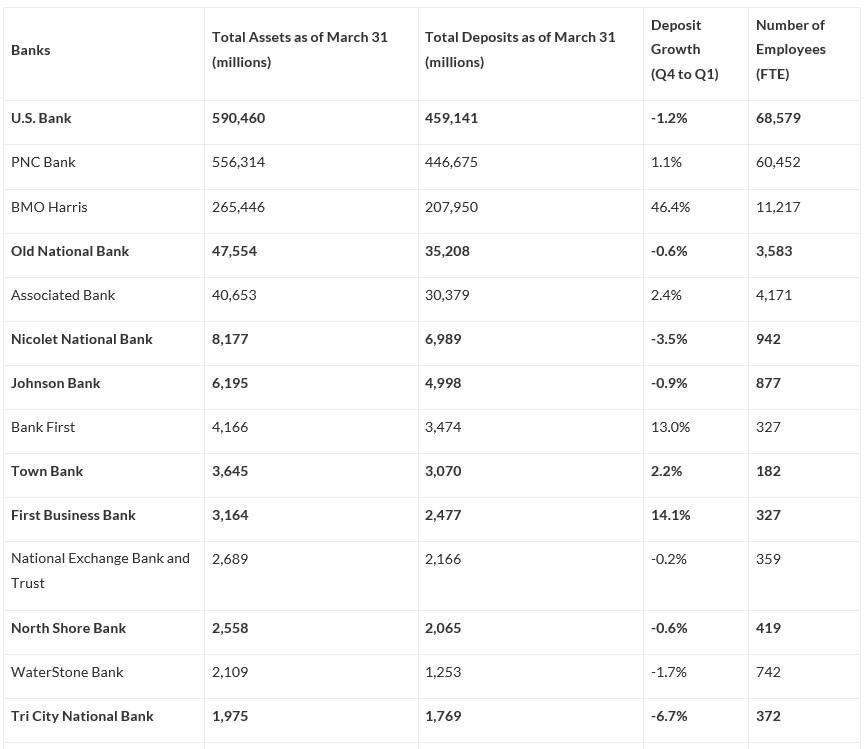
Task: Select BMO Harris deposit growth 46.4%
Action: [670, 207]
